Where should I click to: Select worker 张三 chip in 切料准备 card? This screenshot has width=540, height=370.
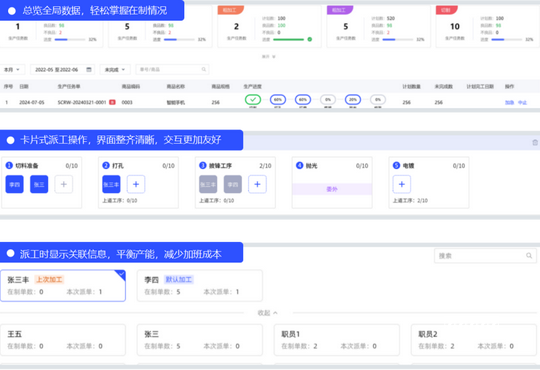tap(39, 184)
